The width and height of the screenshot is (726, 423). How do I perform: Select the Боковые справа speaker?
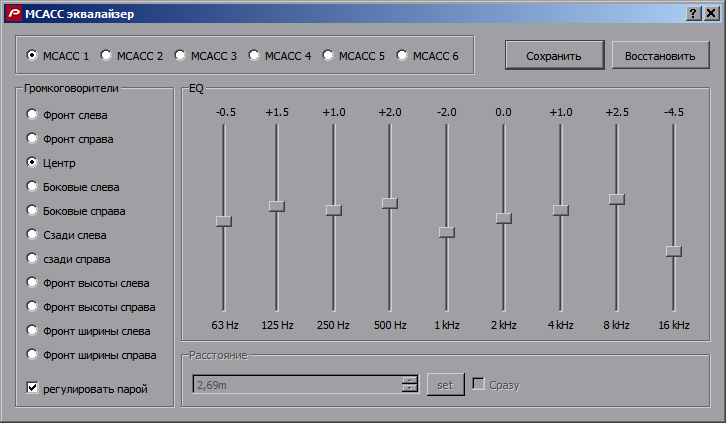click(76, 211)
